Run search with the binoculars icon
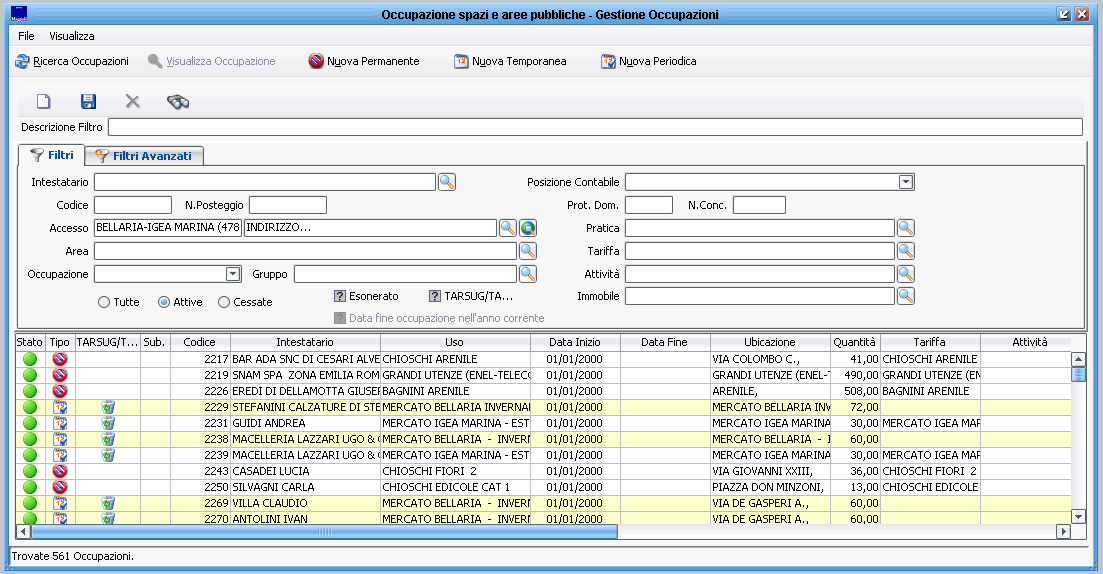 pyautogui.click(x=178, y=101)
